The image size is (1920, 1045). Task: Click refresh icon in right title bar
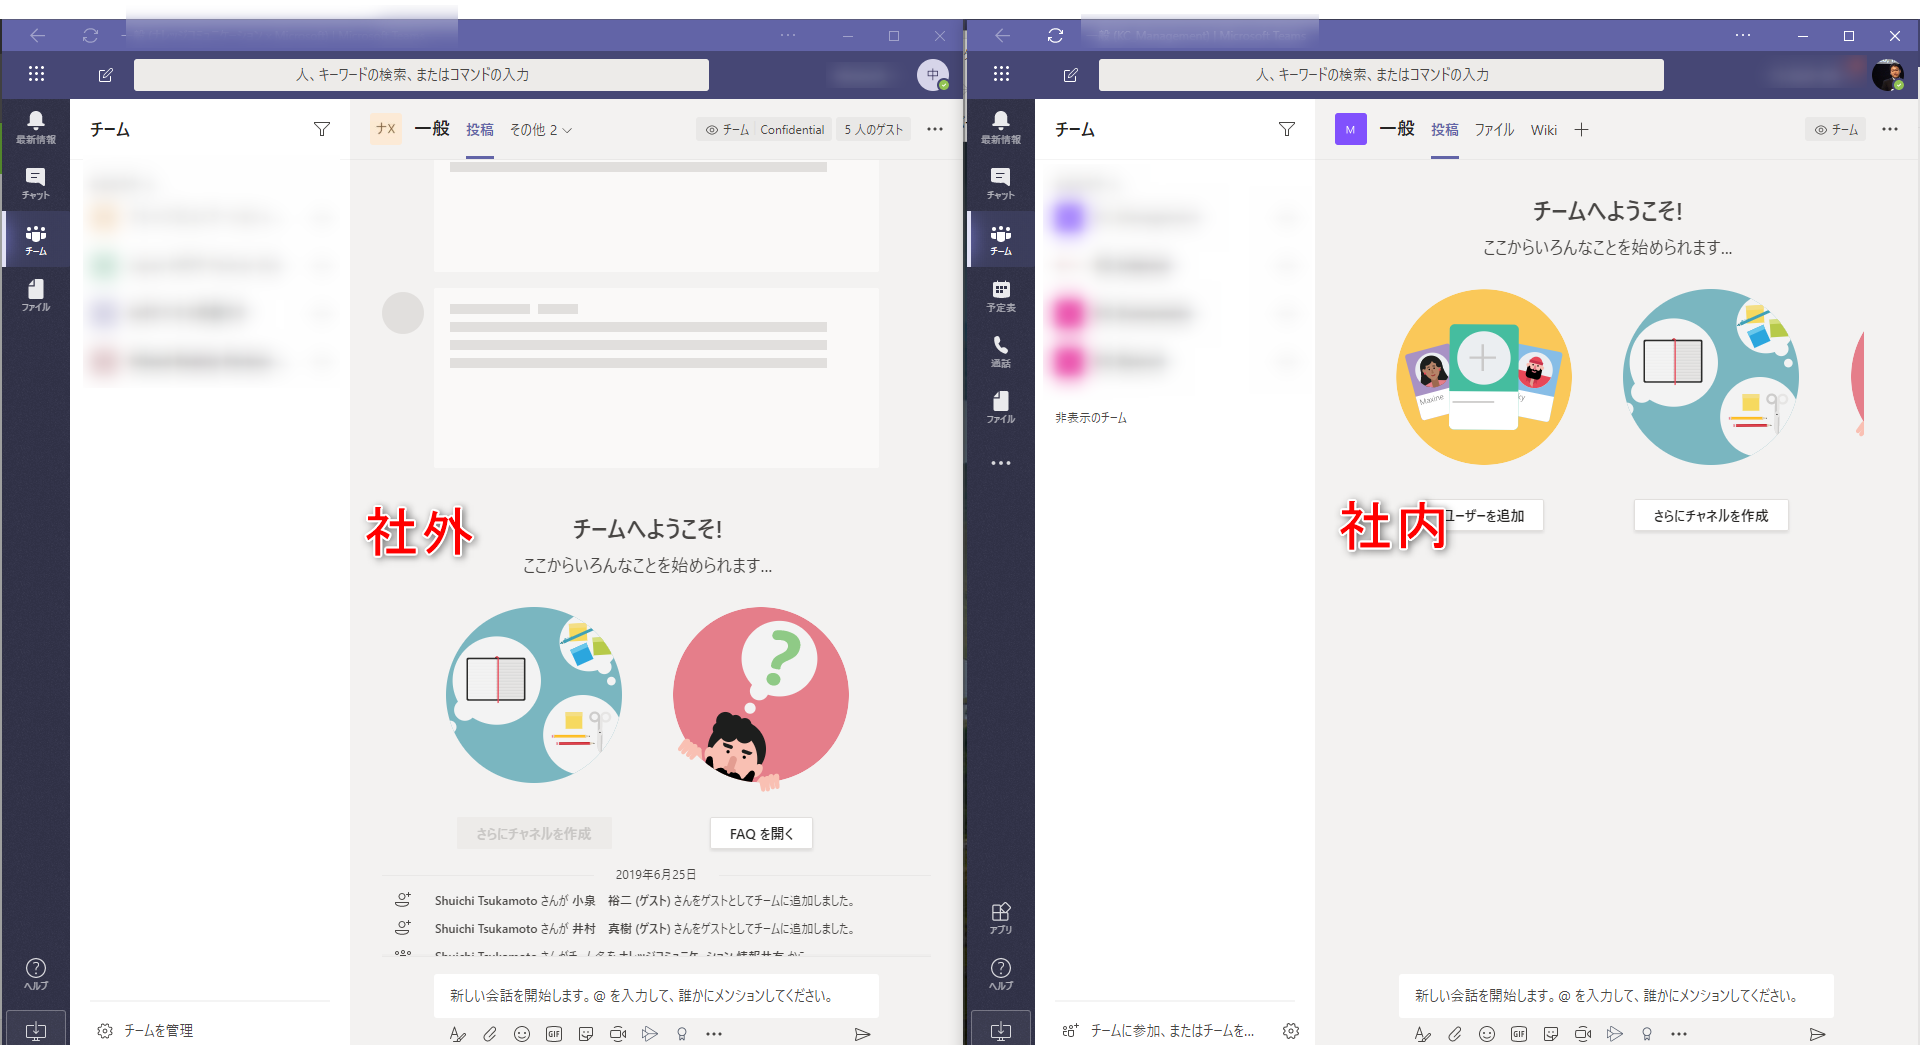pyautogui.click(x=1055, y=35)
